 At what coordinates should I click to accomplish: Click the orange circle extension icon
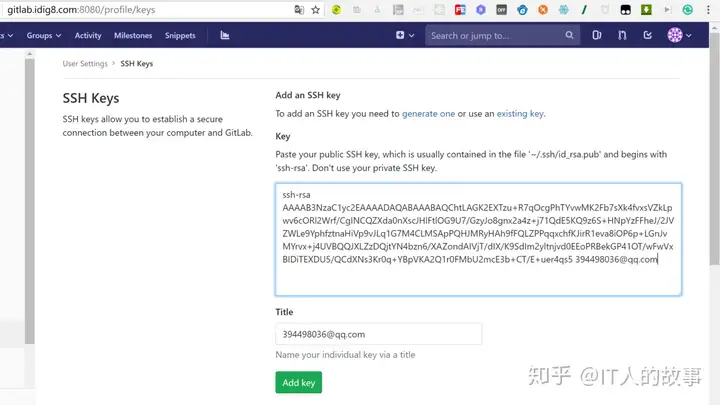click(543, 10)
